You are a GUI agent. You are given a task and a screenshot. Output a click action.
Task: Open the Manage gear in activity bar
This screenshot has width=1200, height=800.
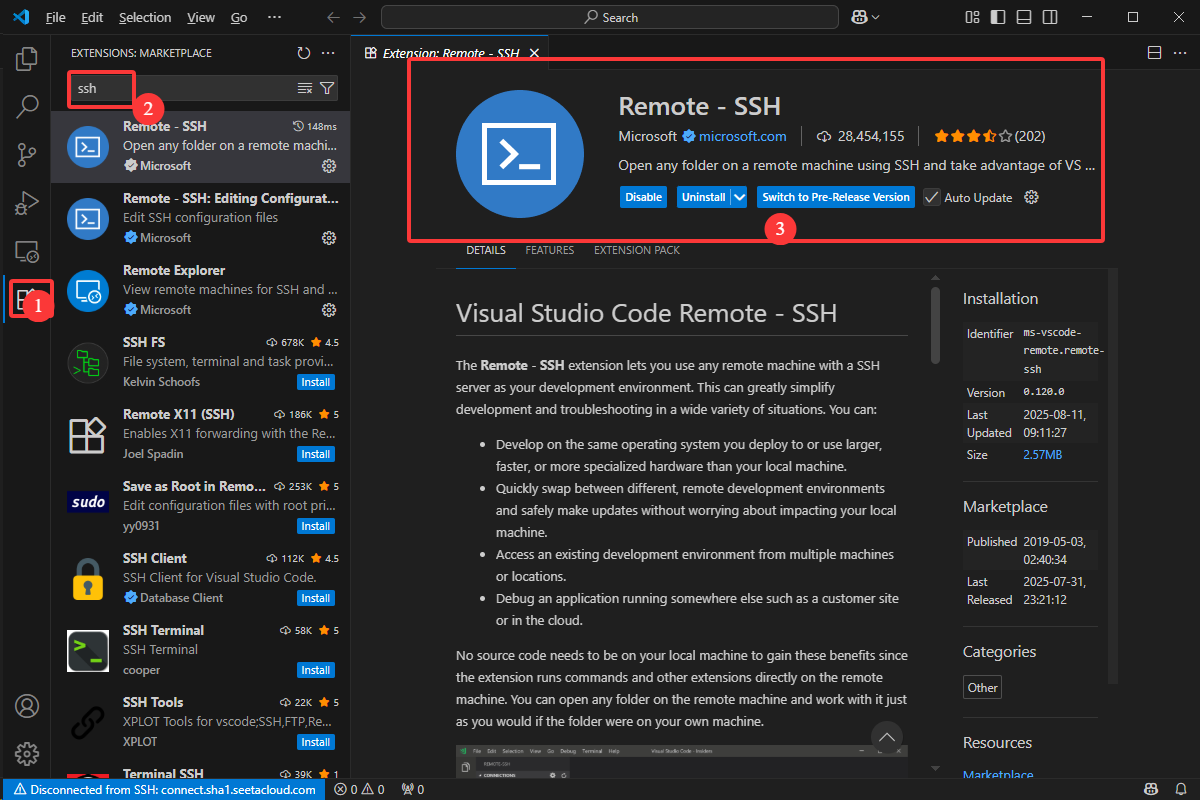(27, 754)
